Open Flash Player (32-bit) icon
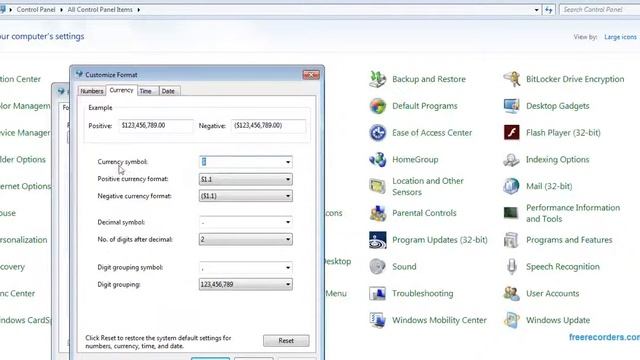Image resolution: width=640 pixels, height=360 pixels. pos(511,133)
